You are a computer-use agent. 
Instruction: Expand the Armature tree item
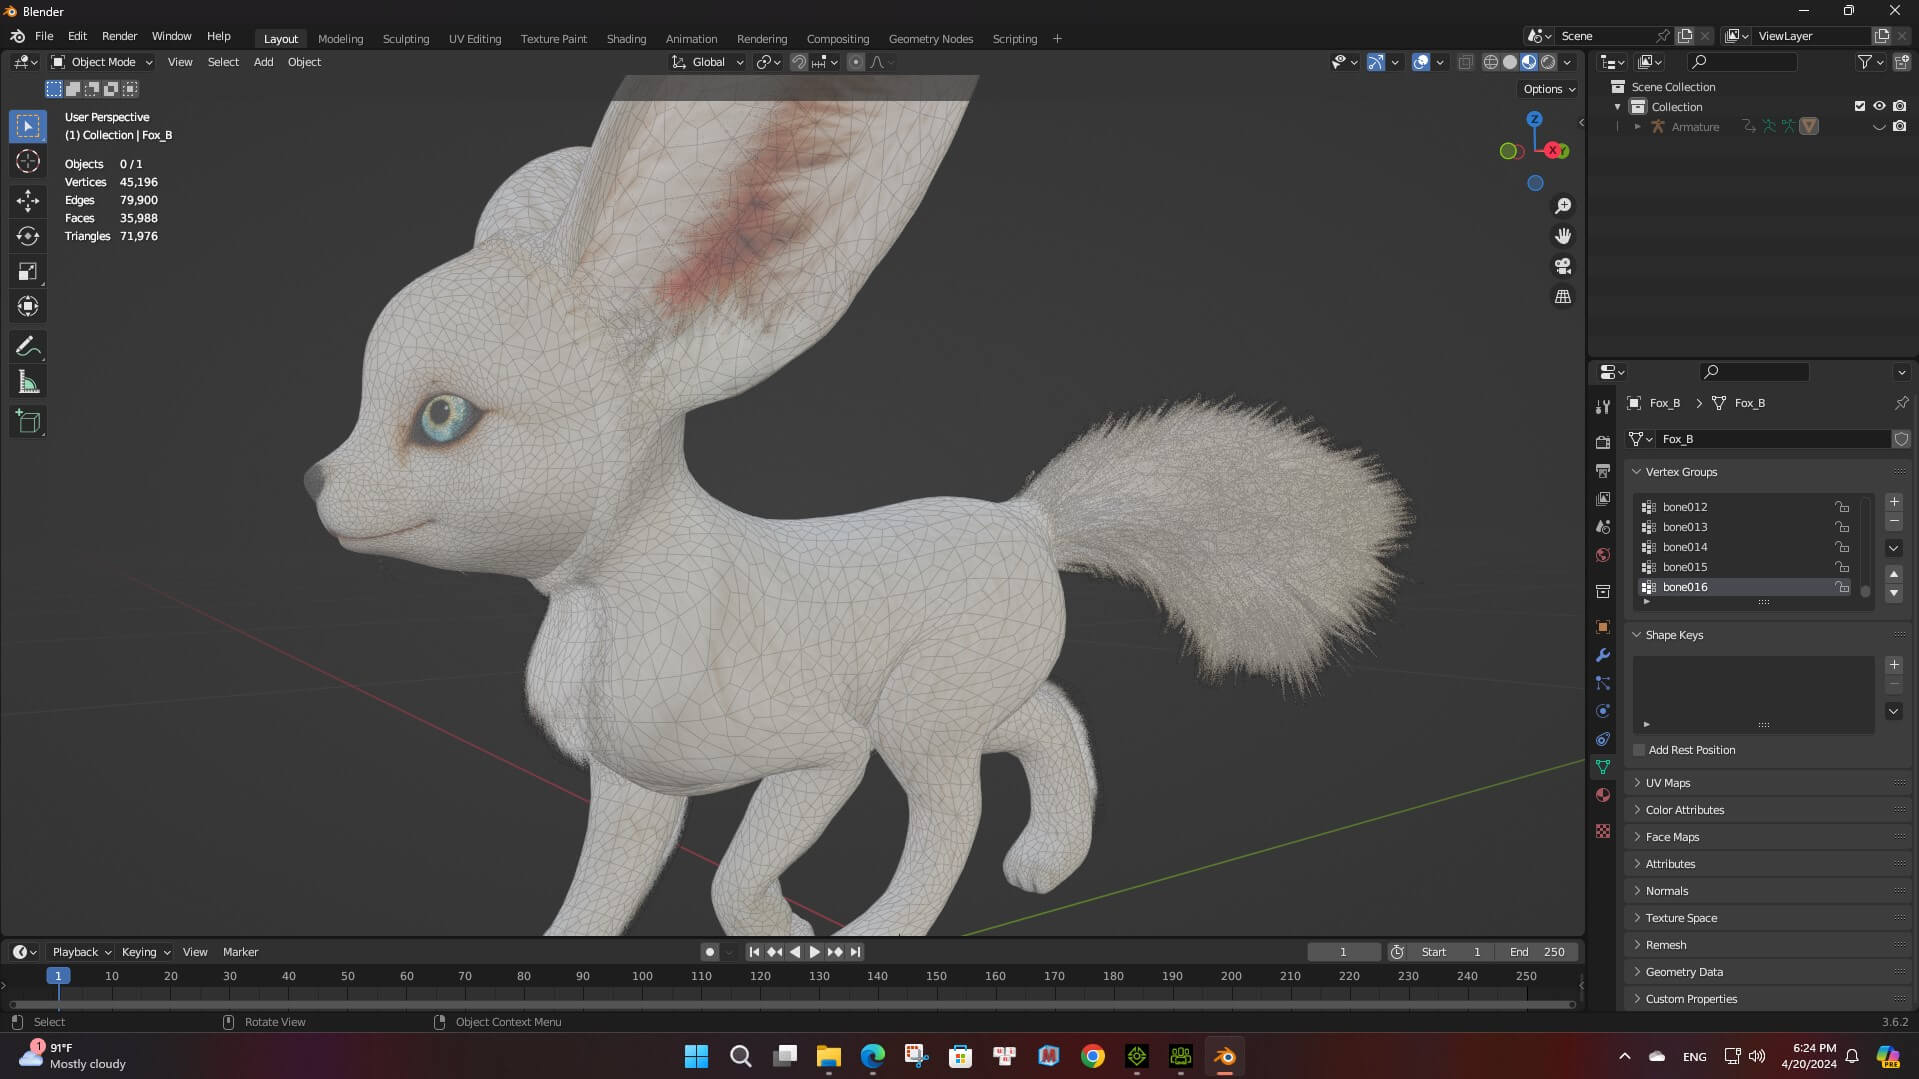pos(1637,127)
